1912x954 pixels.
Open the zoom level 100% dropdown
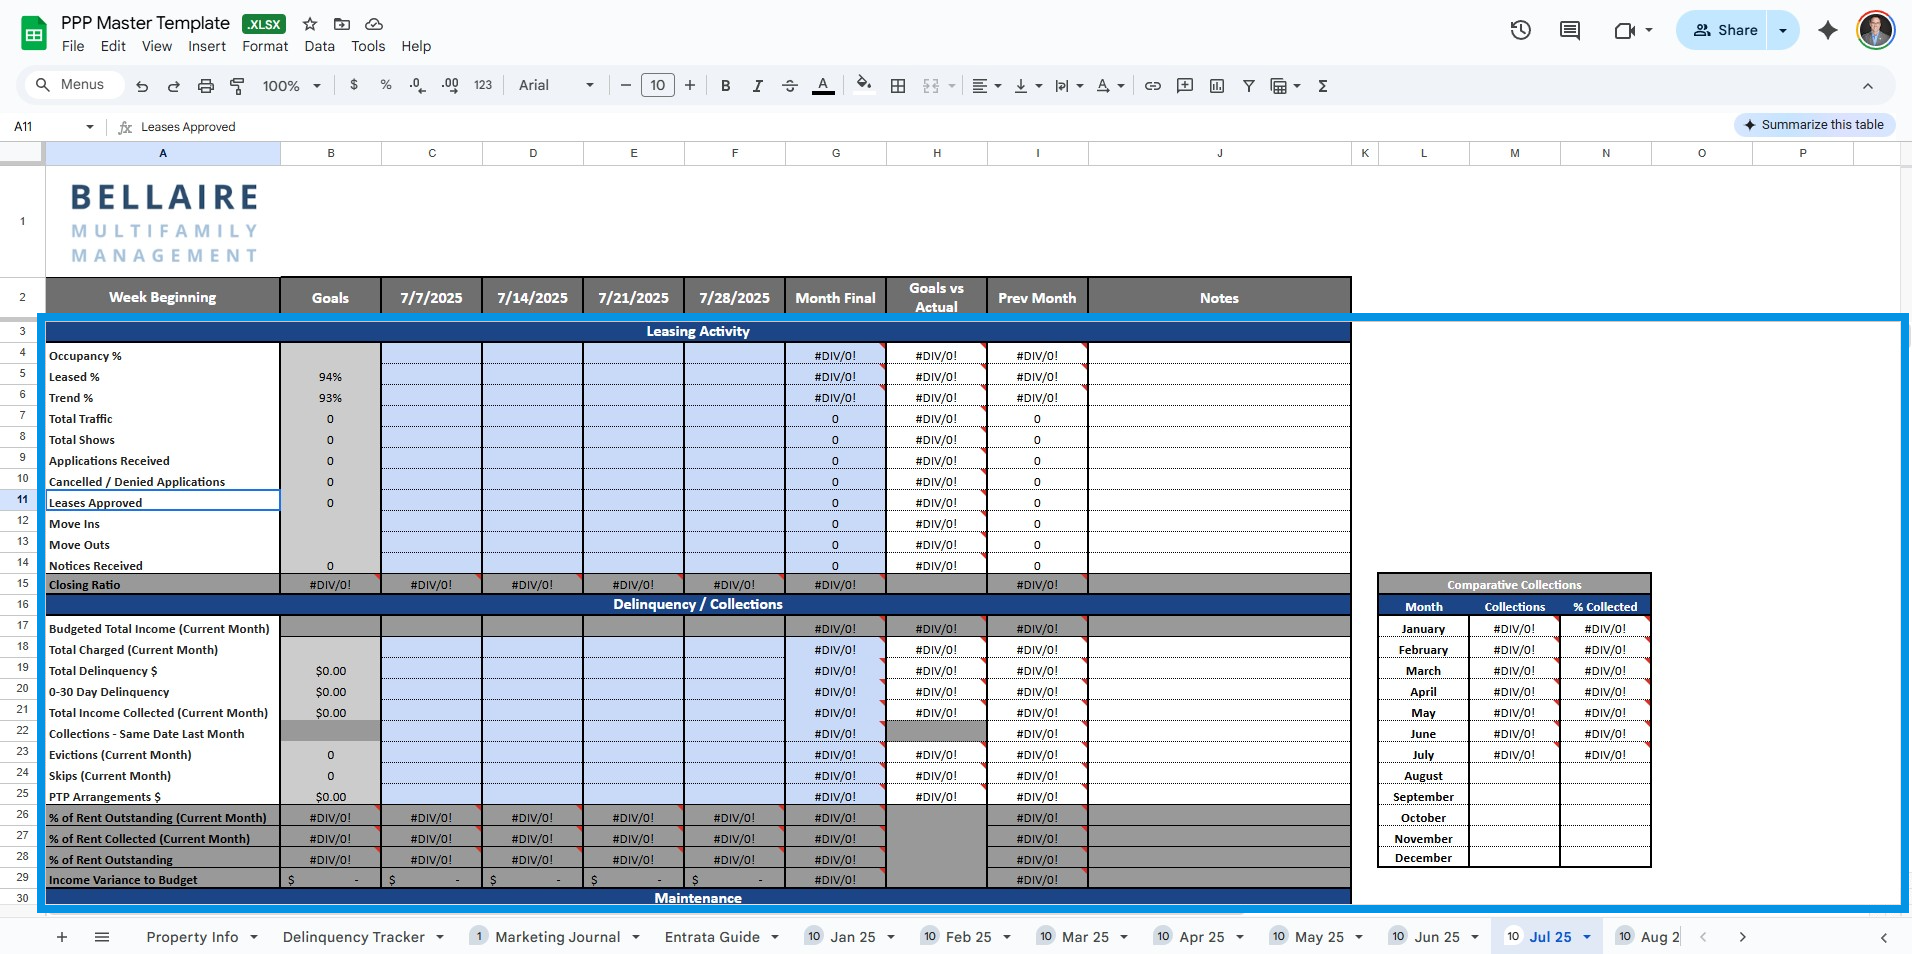pyautogui.click(x=291, y=86)
